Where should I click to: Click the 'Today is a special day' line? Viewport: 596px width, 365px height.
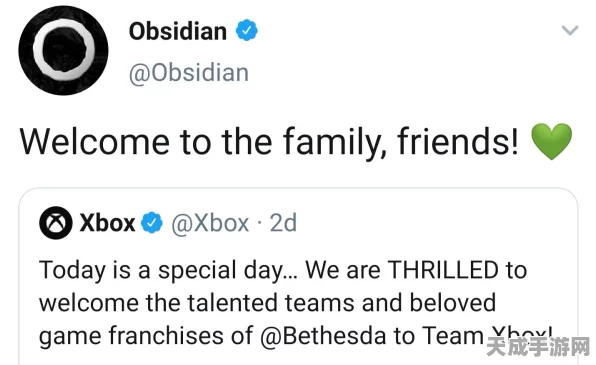click(x=168, y=271)
